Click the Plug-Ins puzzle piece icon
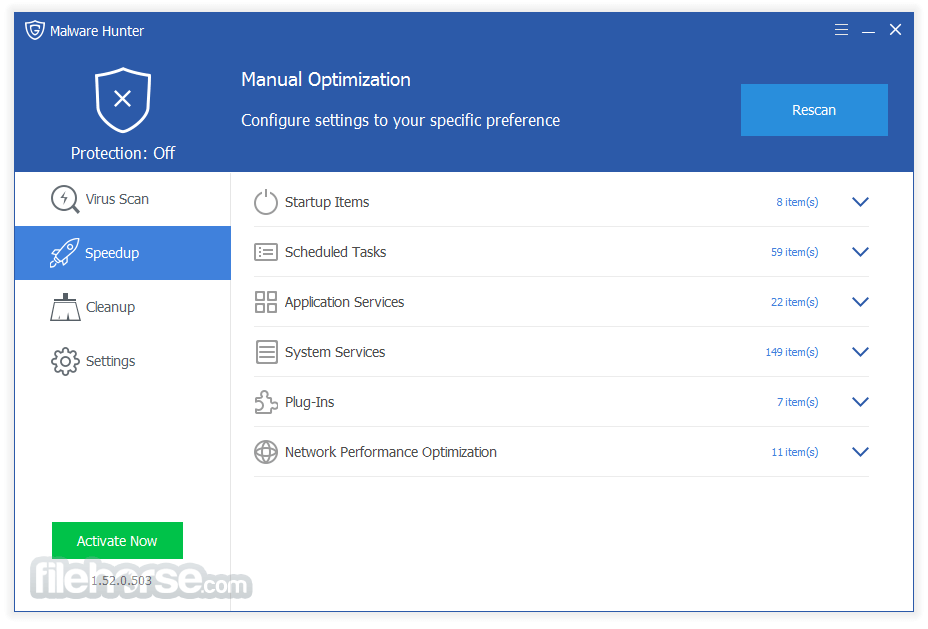Viewport: 928px width, 629px height. (266, 402)
